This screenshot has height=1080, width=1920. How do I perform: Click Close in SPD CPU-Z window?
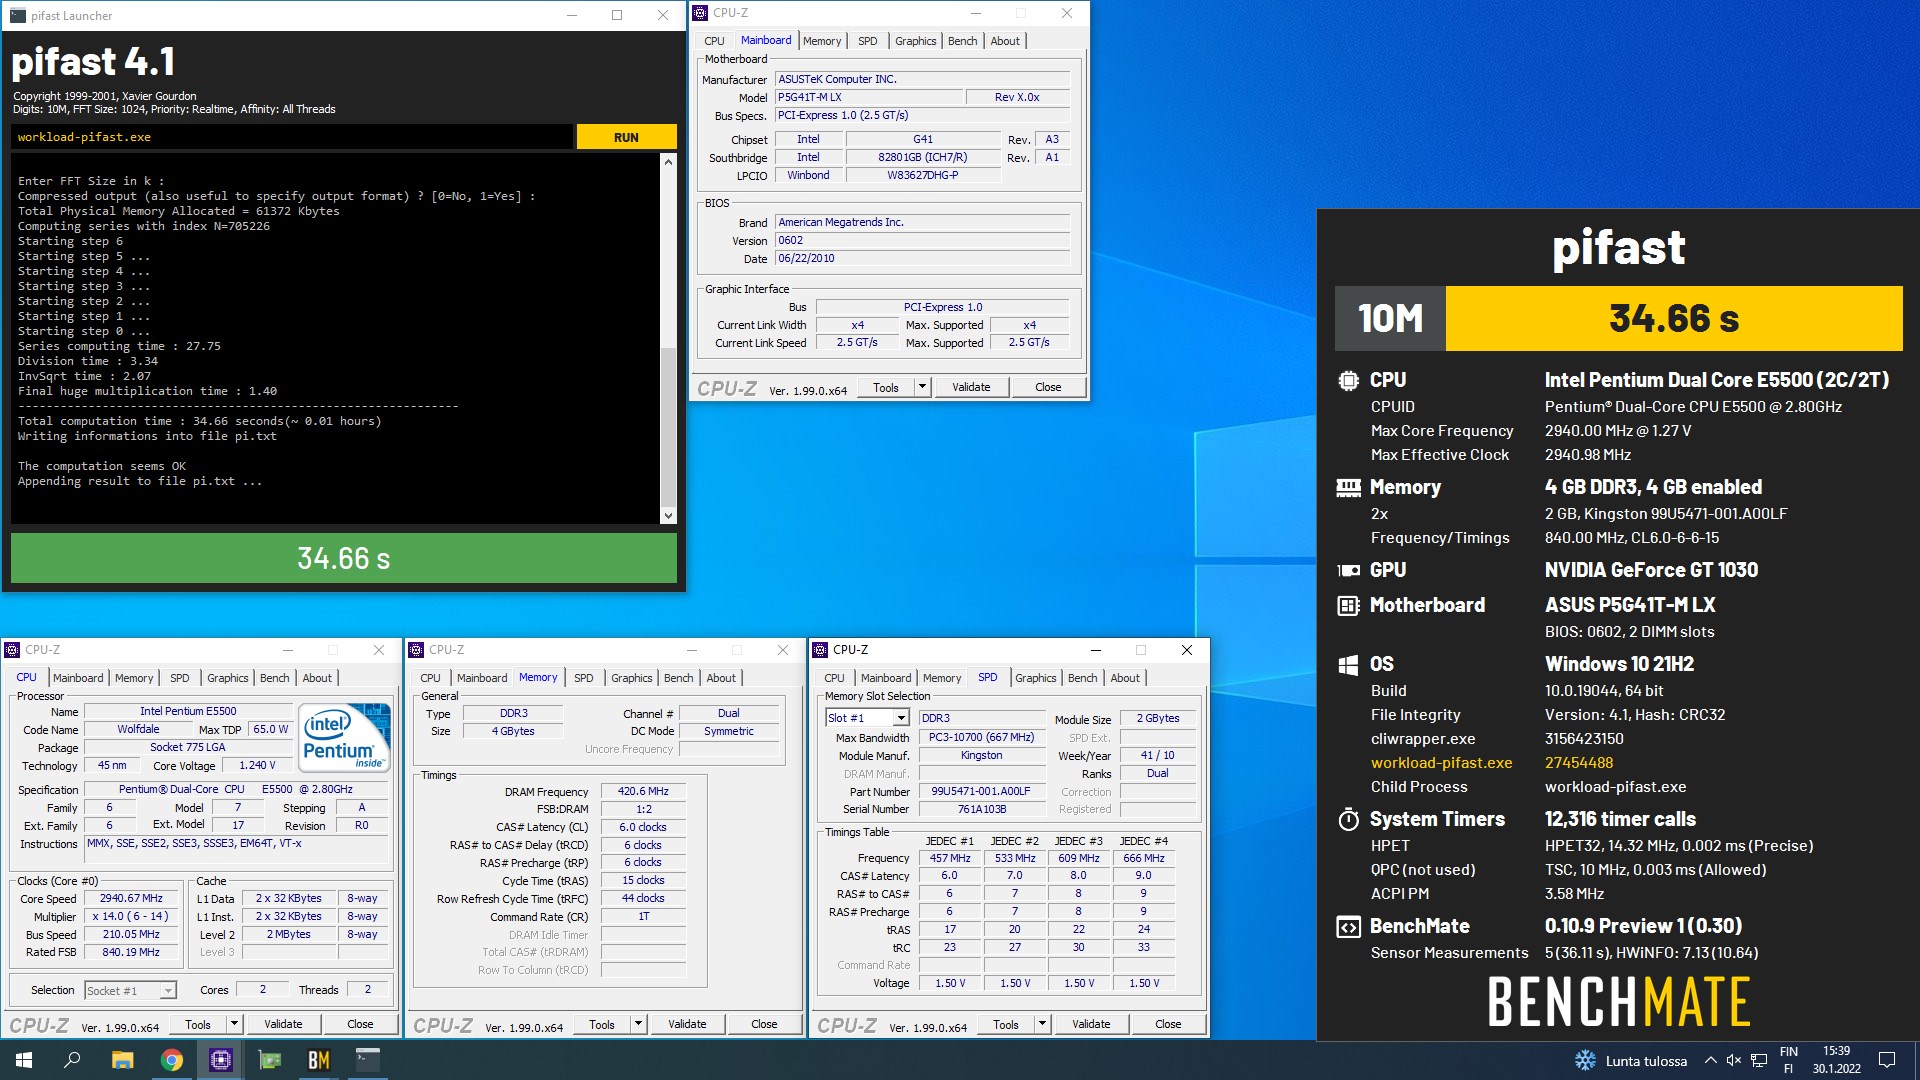[x=1168, y=1024]
